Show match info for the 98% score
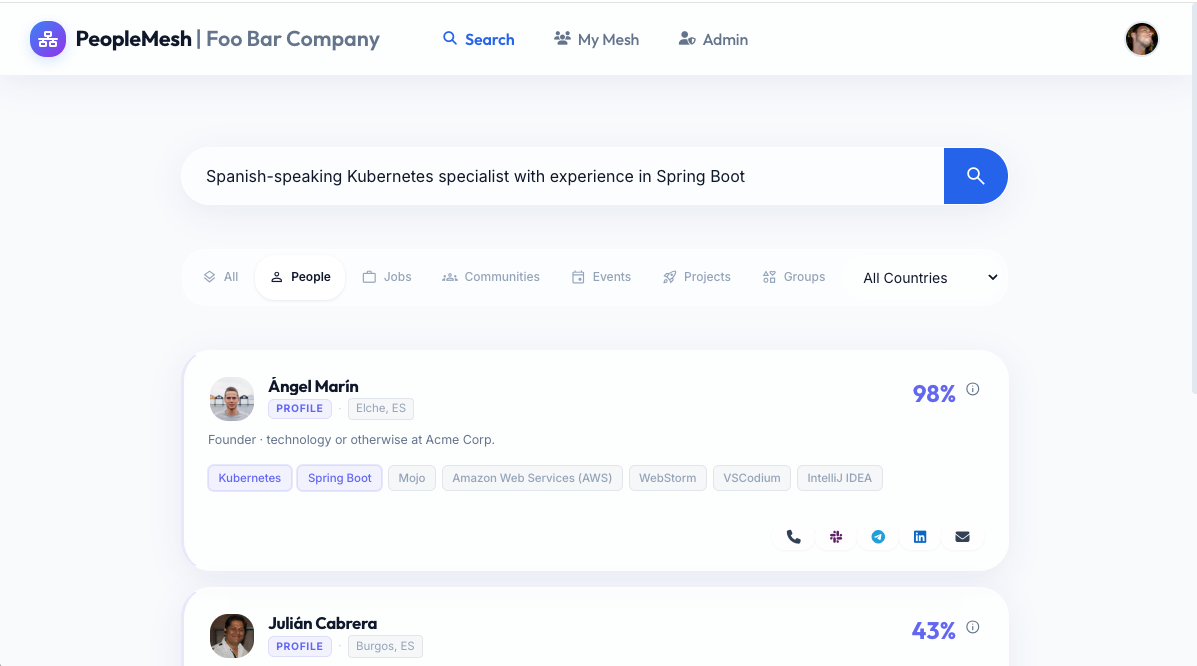Viewport: 1197px width, 666px height. pyautogui.click(x=973, y=390)
